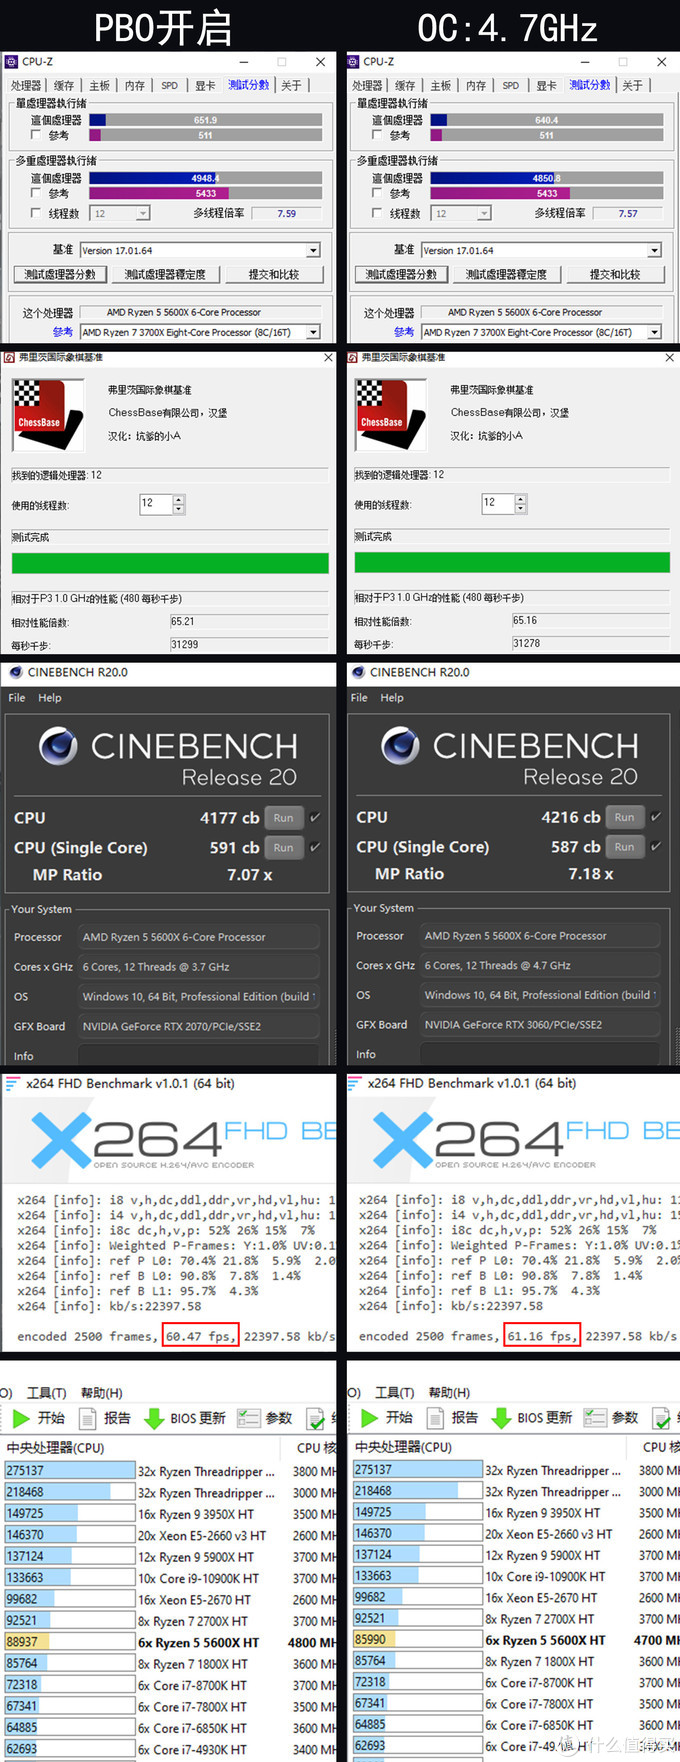The height and width of the screenshot is (1762, 680).
Task: Click 4948.4 multi-thread score bar in left CPU-Z
Action: (206, 178)
